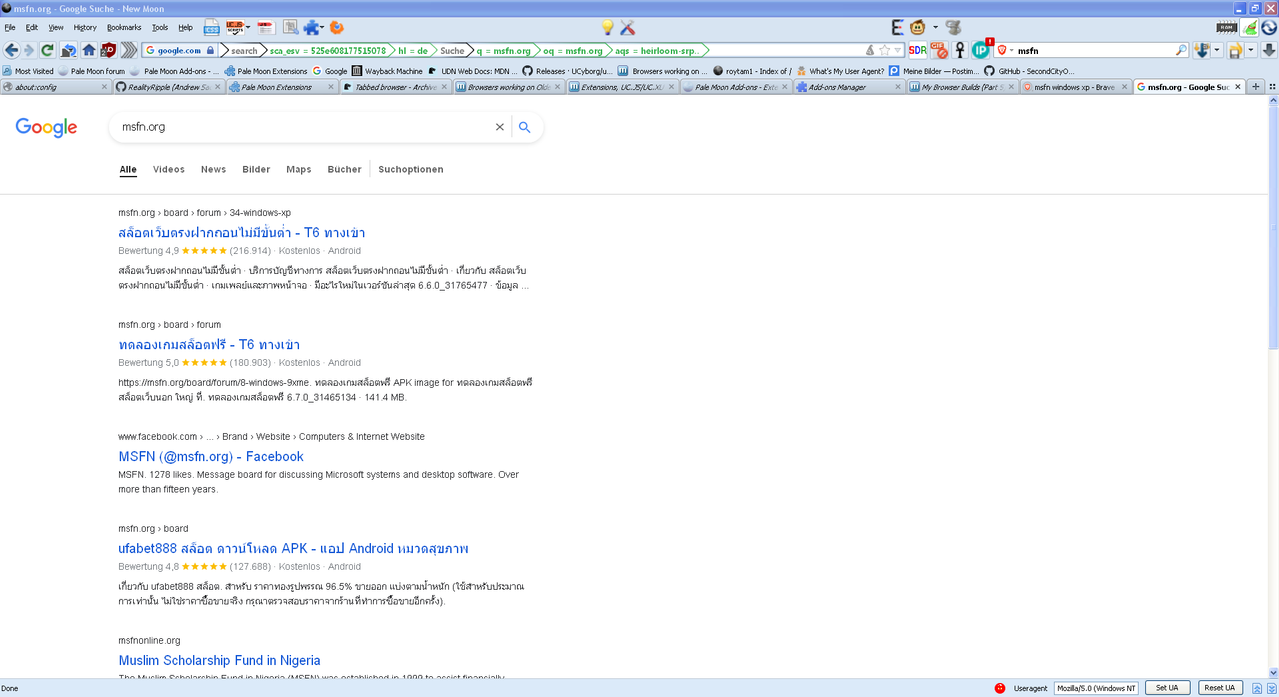Screen dimensions: 1279x697
Task: Open the dropdown next to the monkey icon
Action: click(x=935, y=27)
